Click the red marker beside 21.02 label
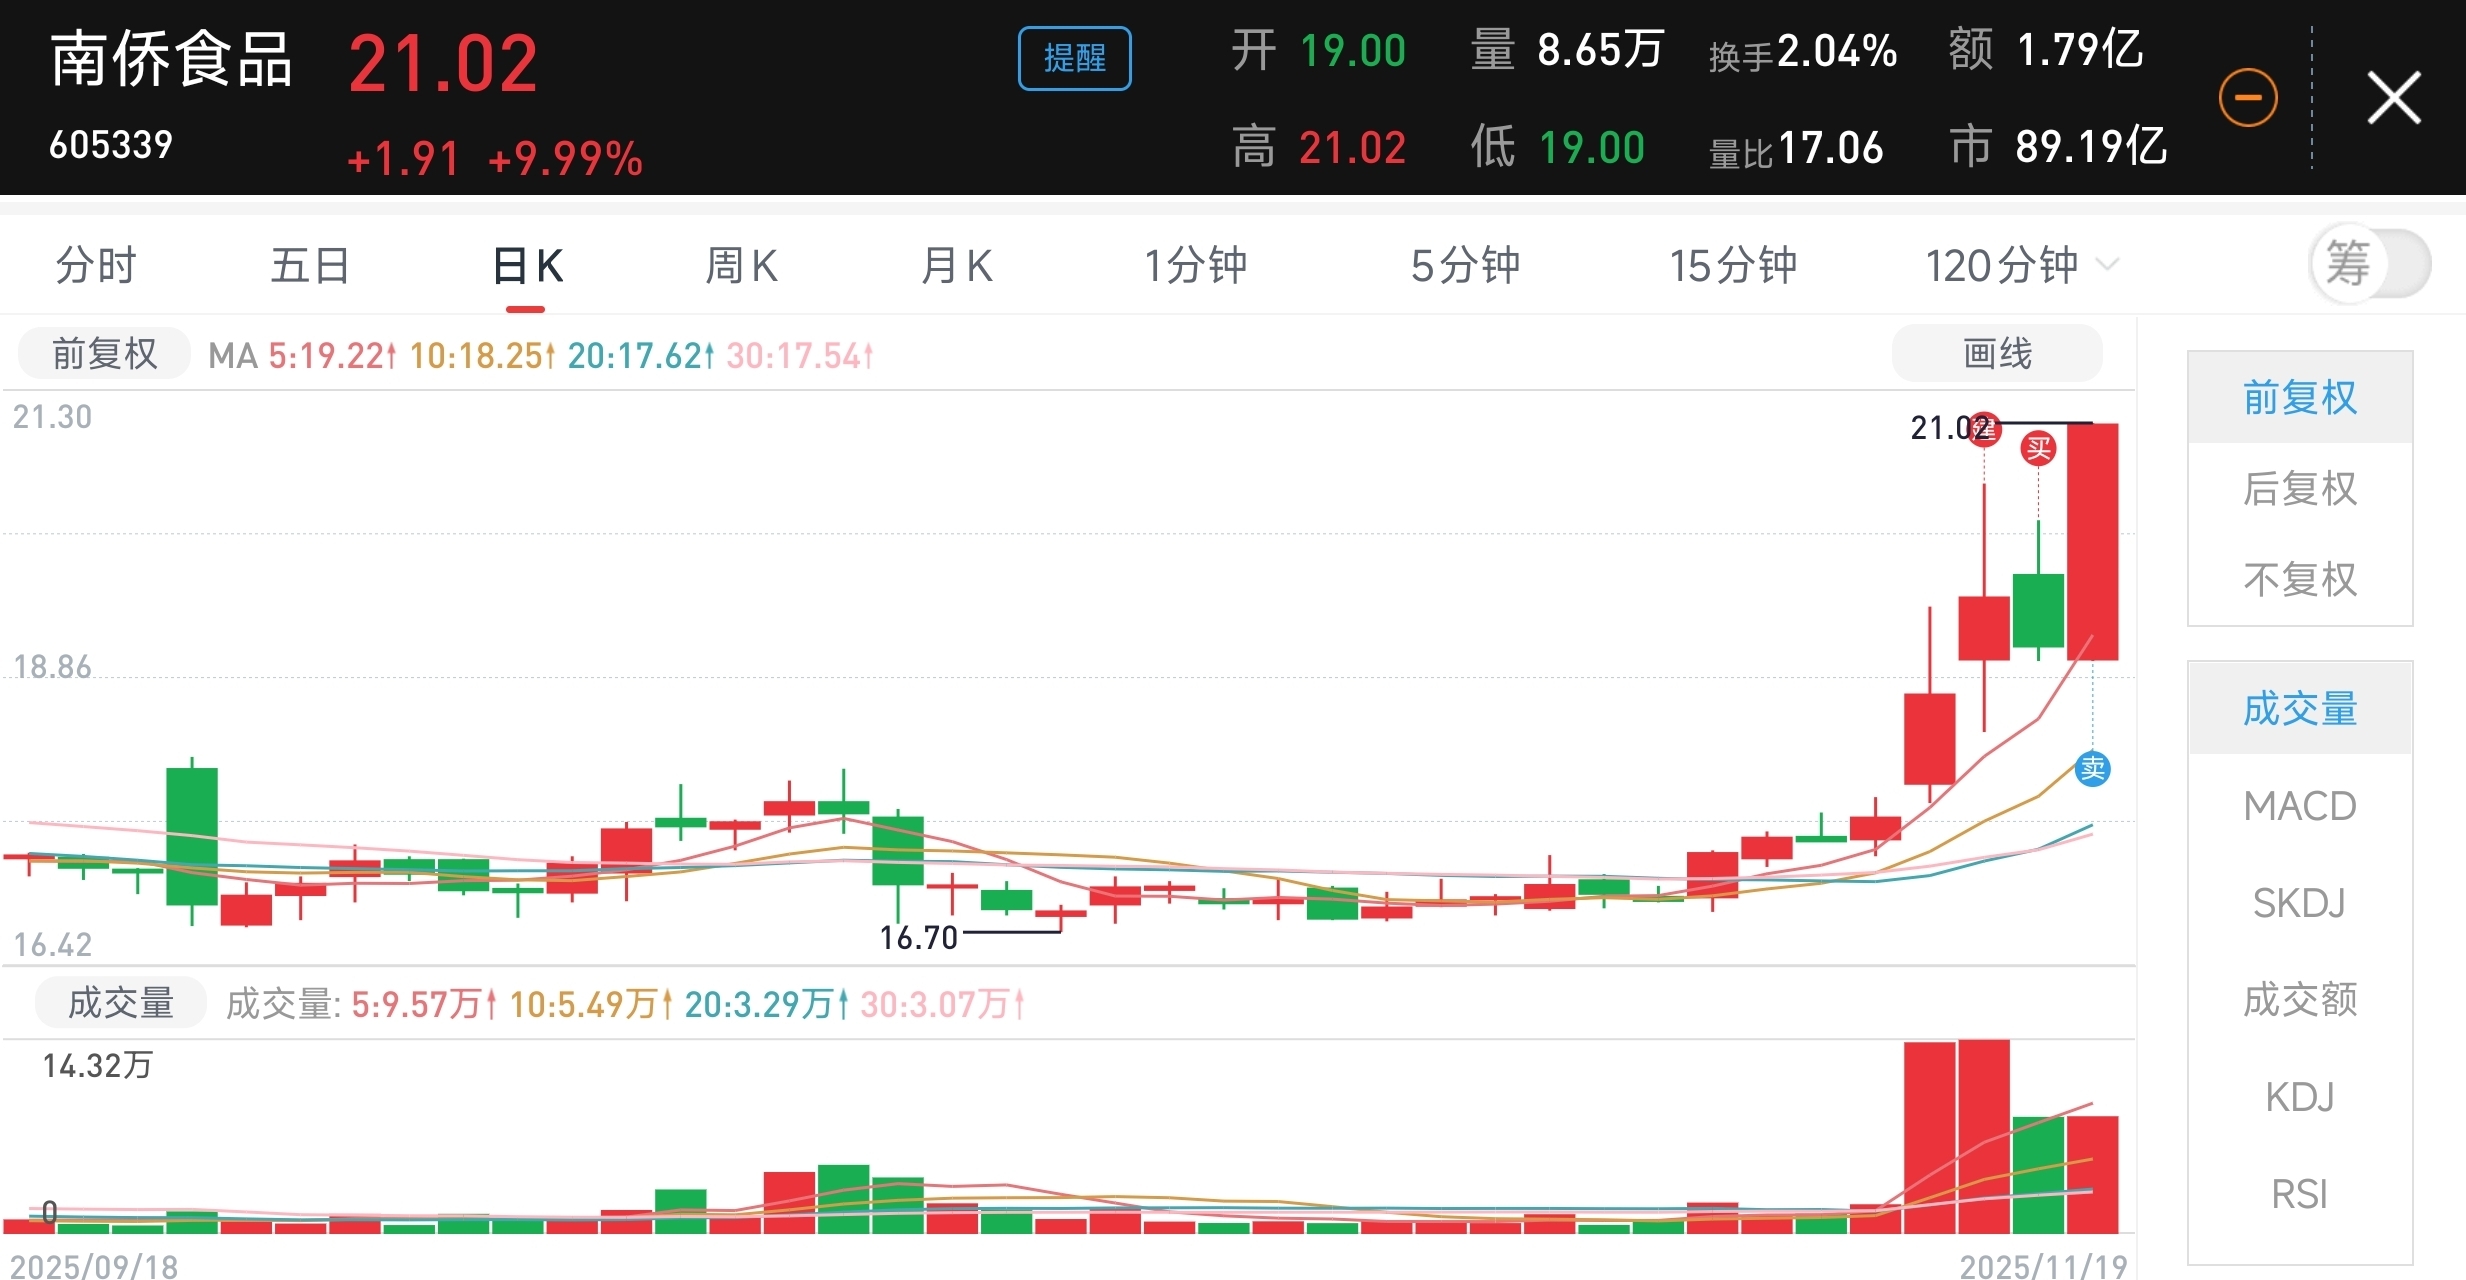Viewport: 2466px width, 1280px height. [x=1984, y=429]
